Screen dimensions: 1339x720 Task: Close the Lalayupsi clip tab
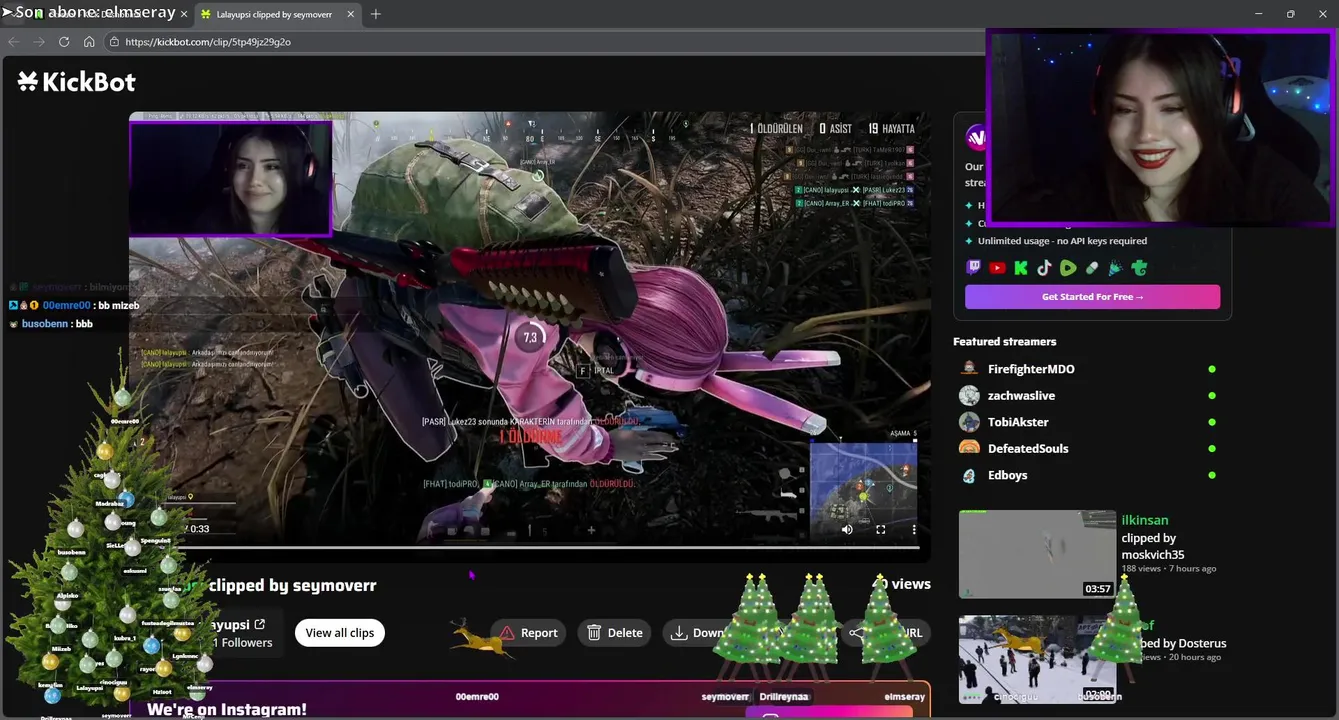350,14
